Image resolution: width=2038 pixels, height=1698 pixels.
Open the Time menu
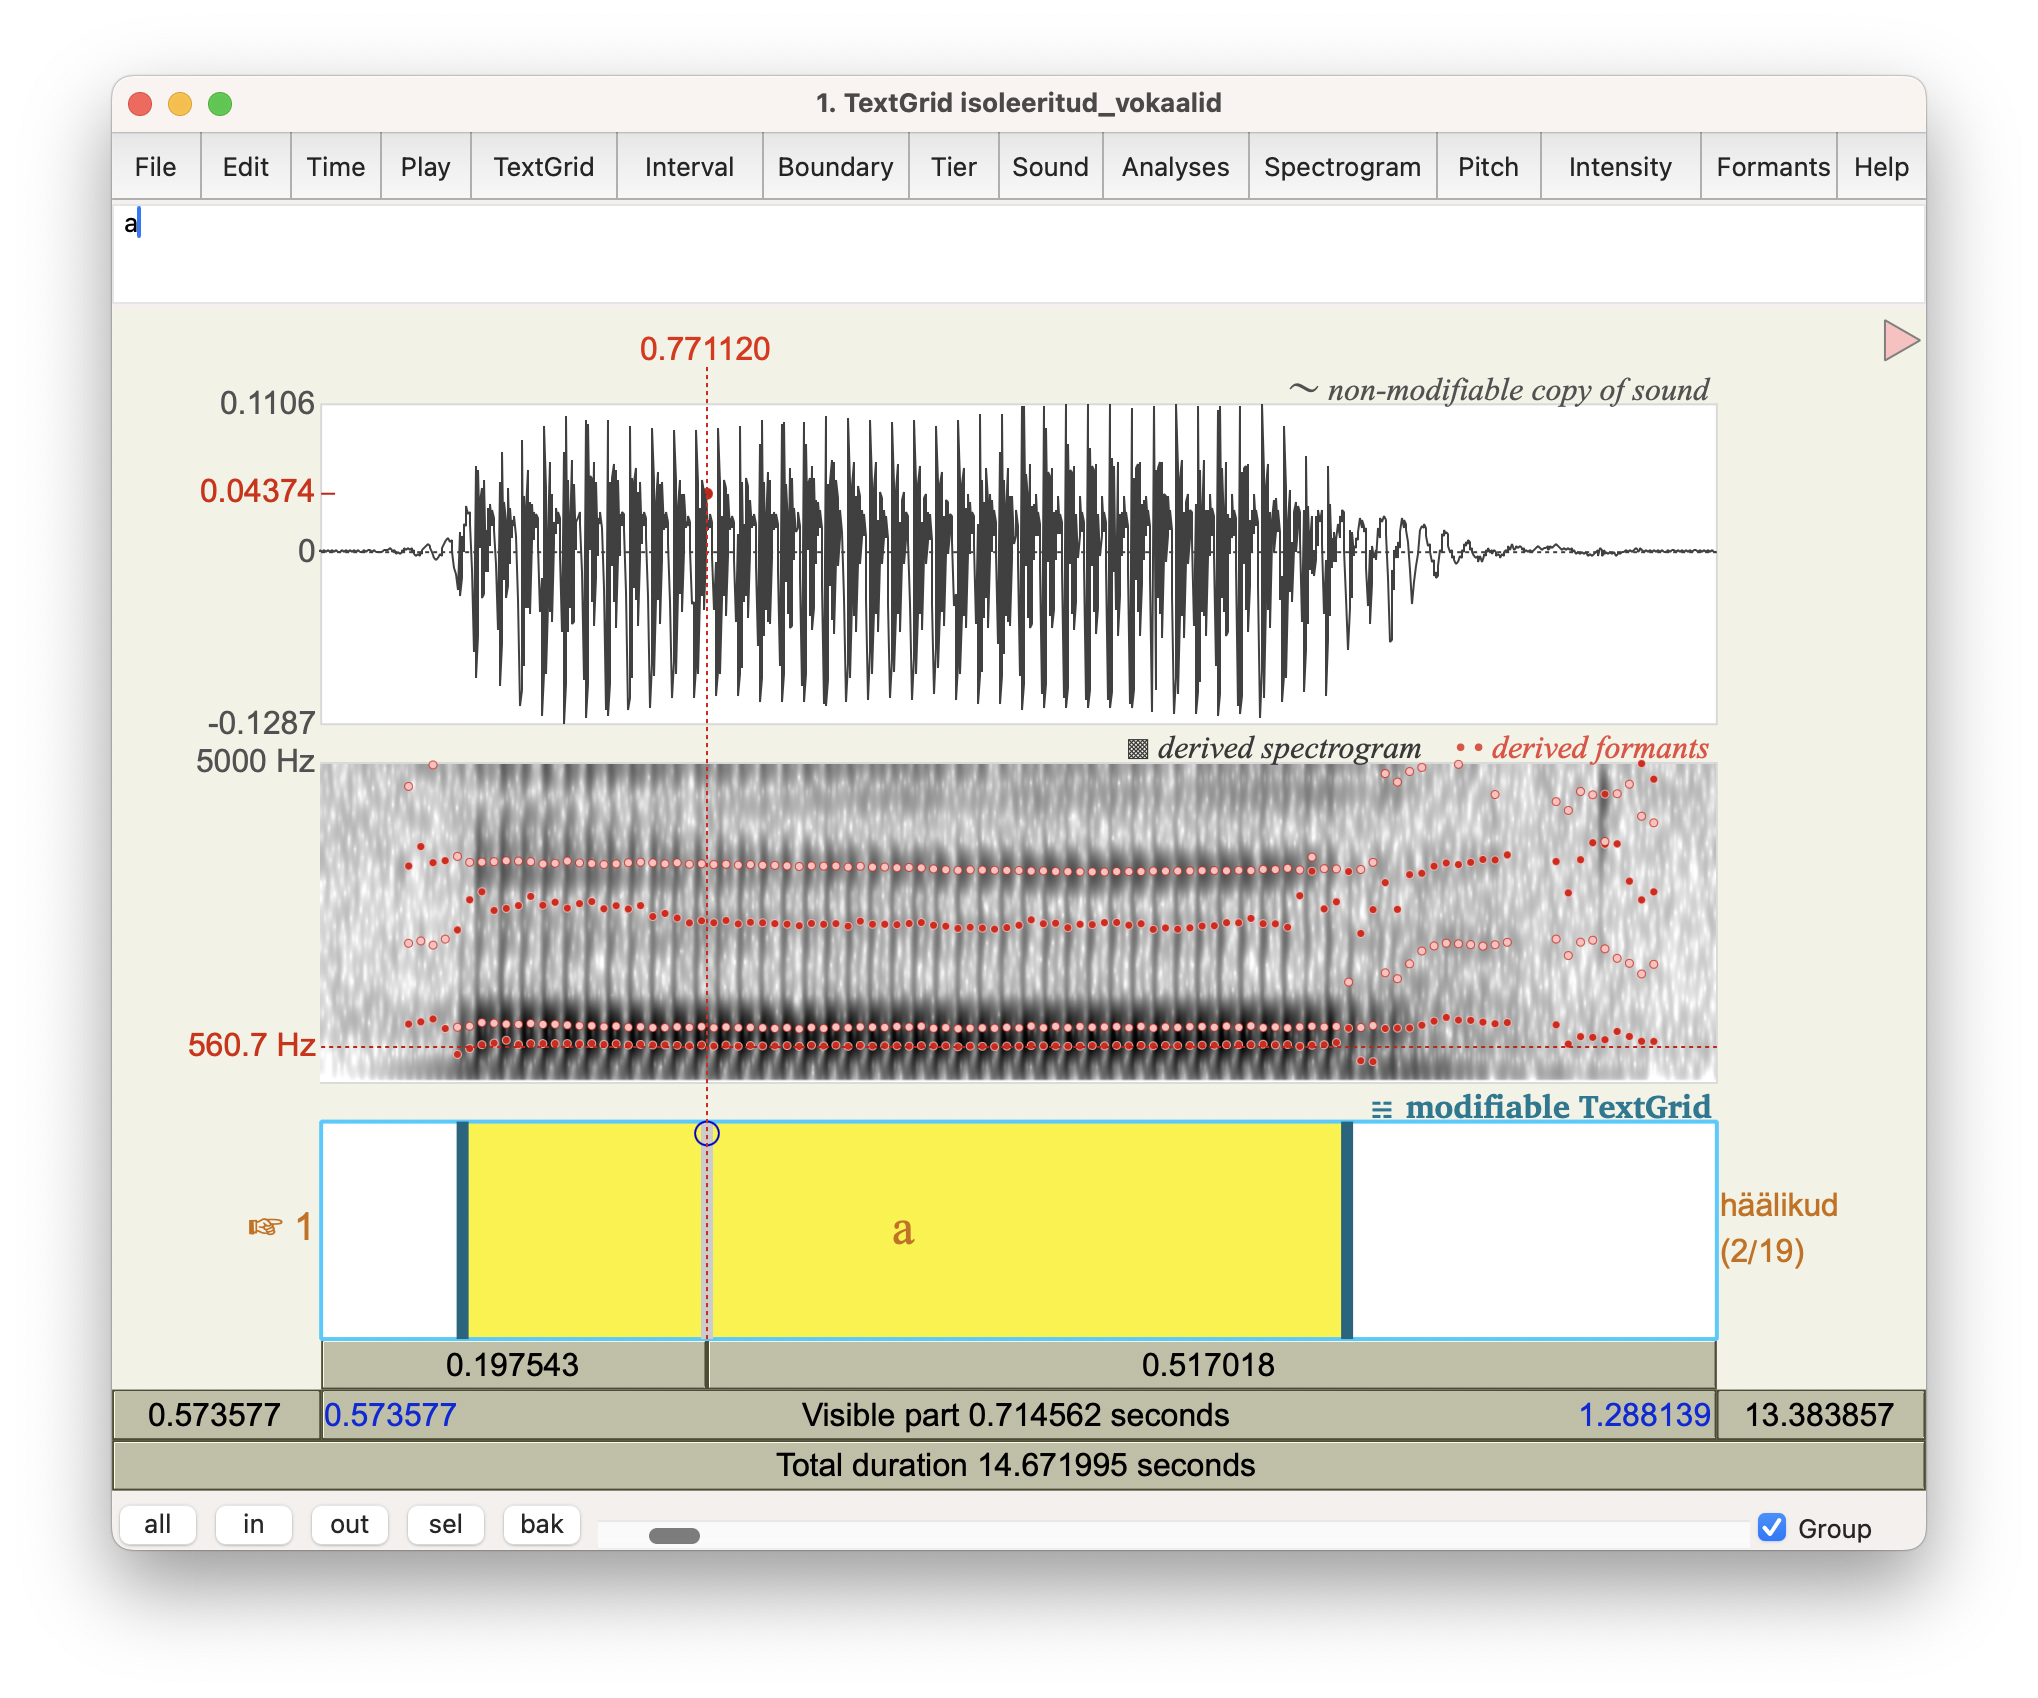(x=336, y=167)
